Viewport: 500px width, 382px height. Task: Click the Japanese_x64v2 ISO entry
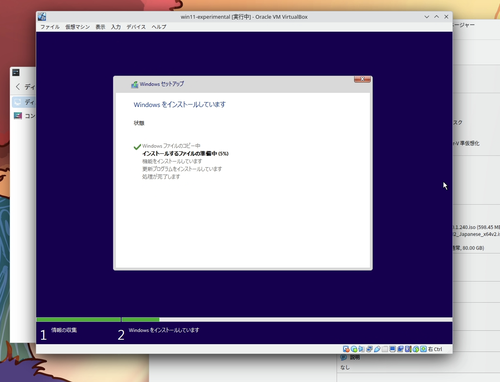[476, 234]
